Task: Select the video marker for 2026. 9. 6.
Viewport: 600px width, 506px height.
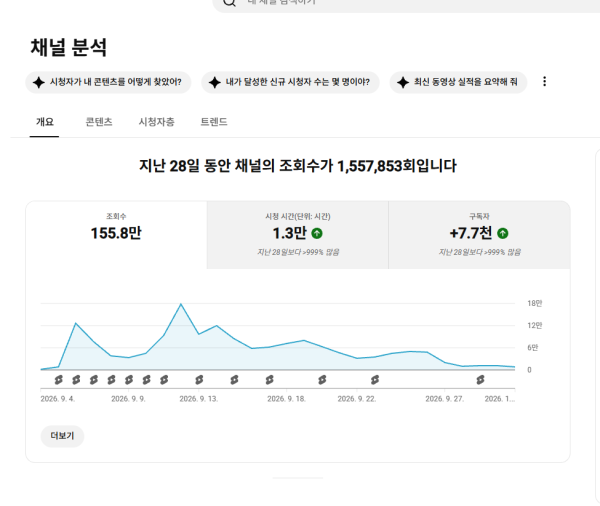Action: point(76,380)
